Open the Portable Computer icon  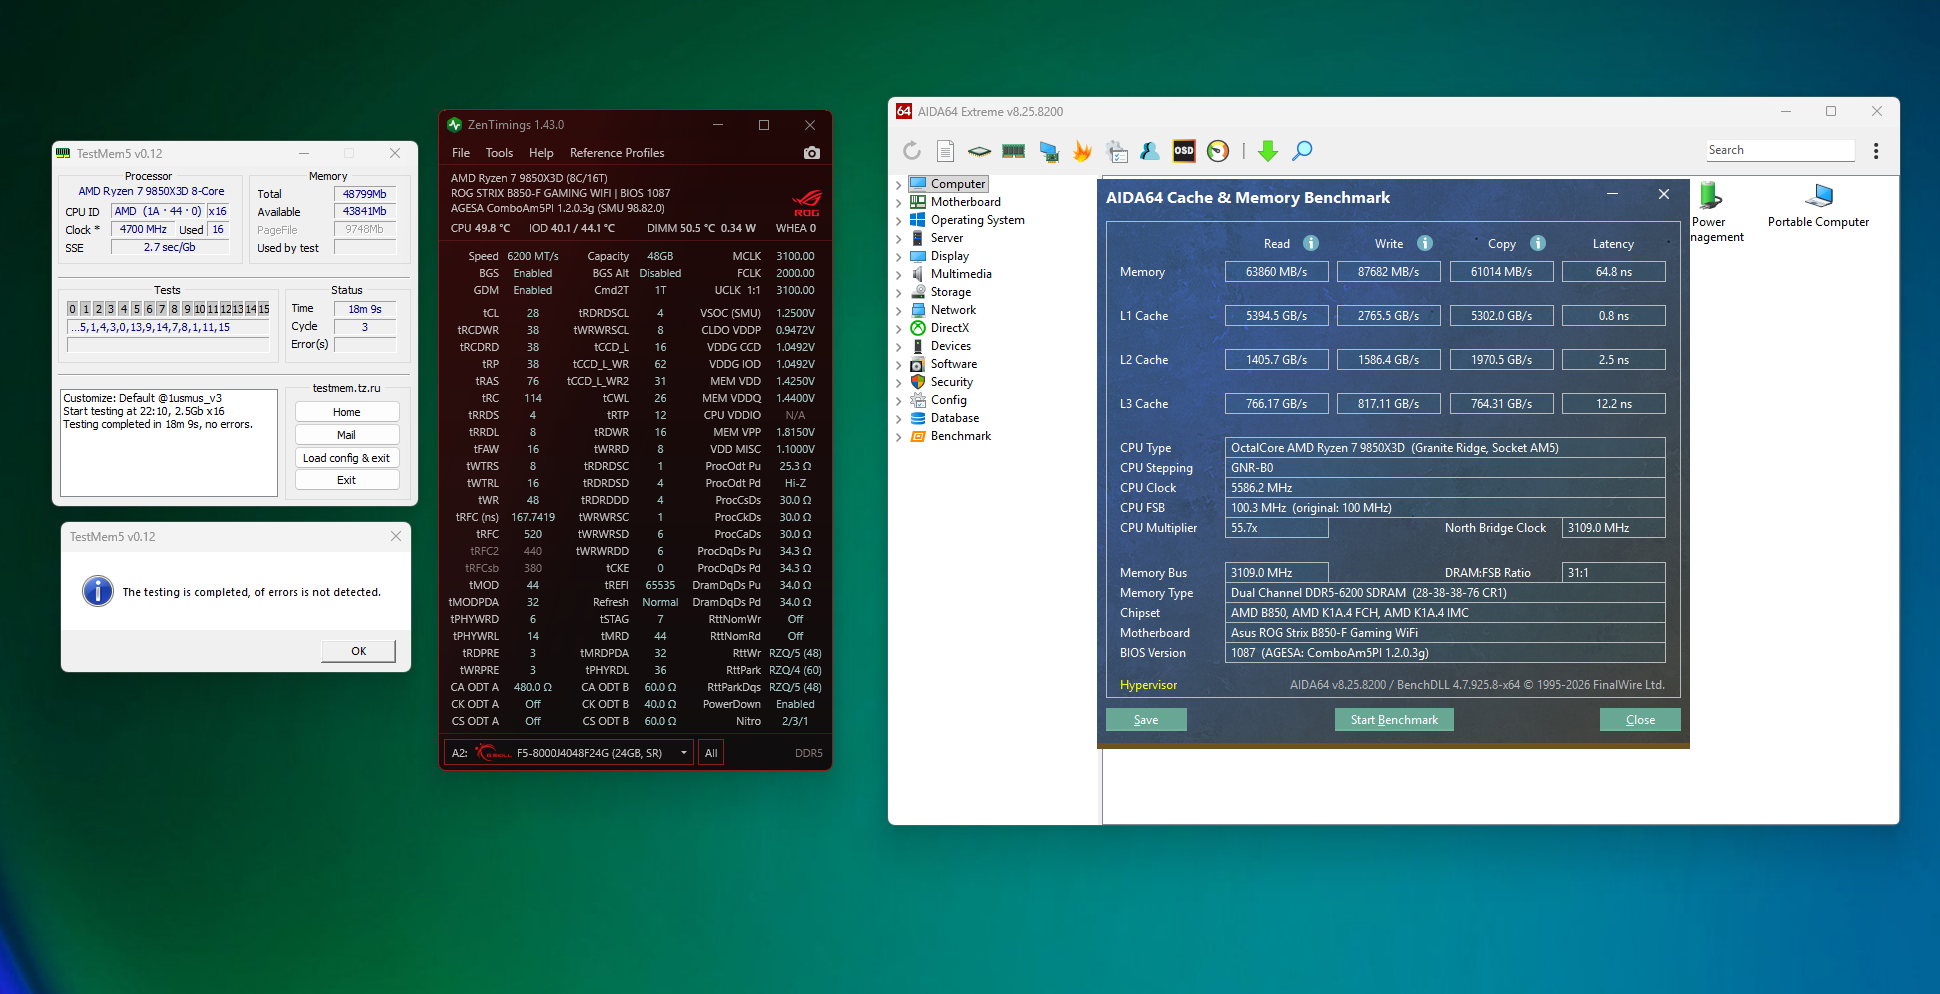click(x=1818, y=196)
